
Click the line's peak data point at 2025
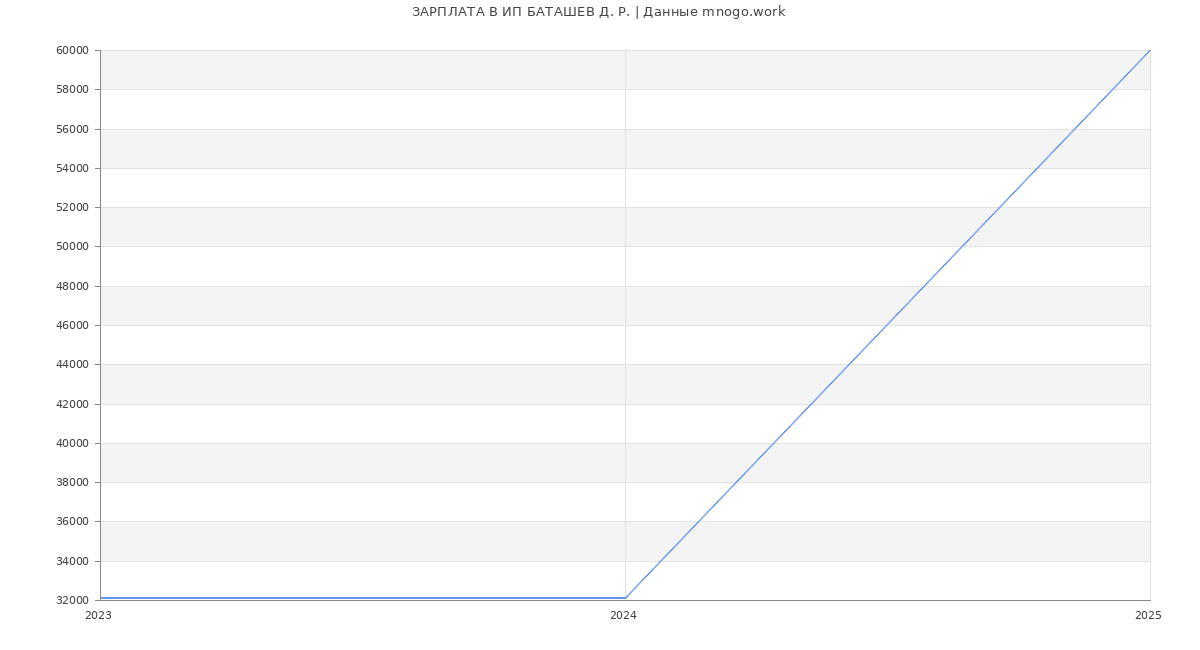point(1150,50)
